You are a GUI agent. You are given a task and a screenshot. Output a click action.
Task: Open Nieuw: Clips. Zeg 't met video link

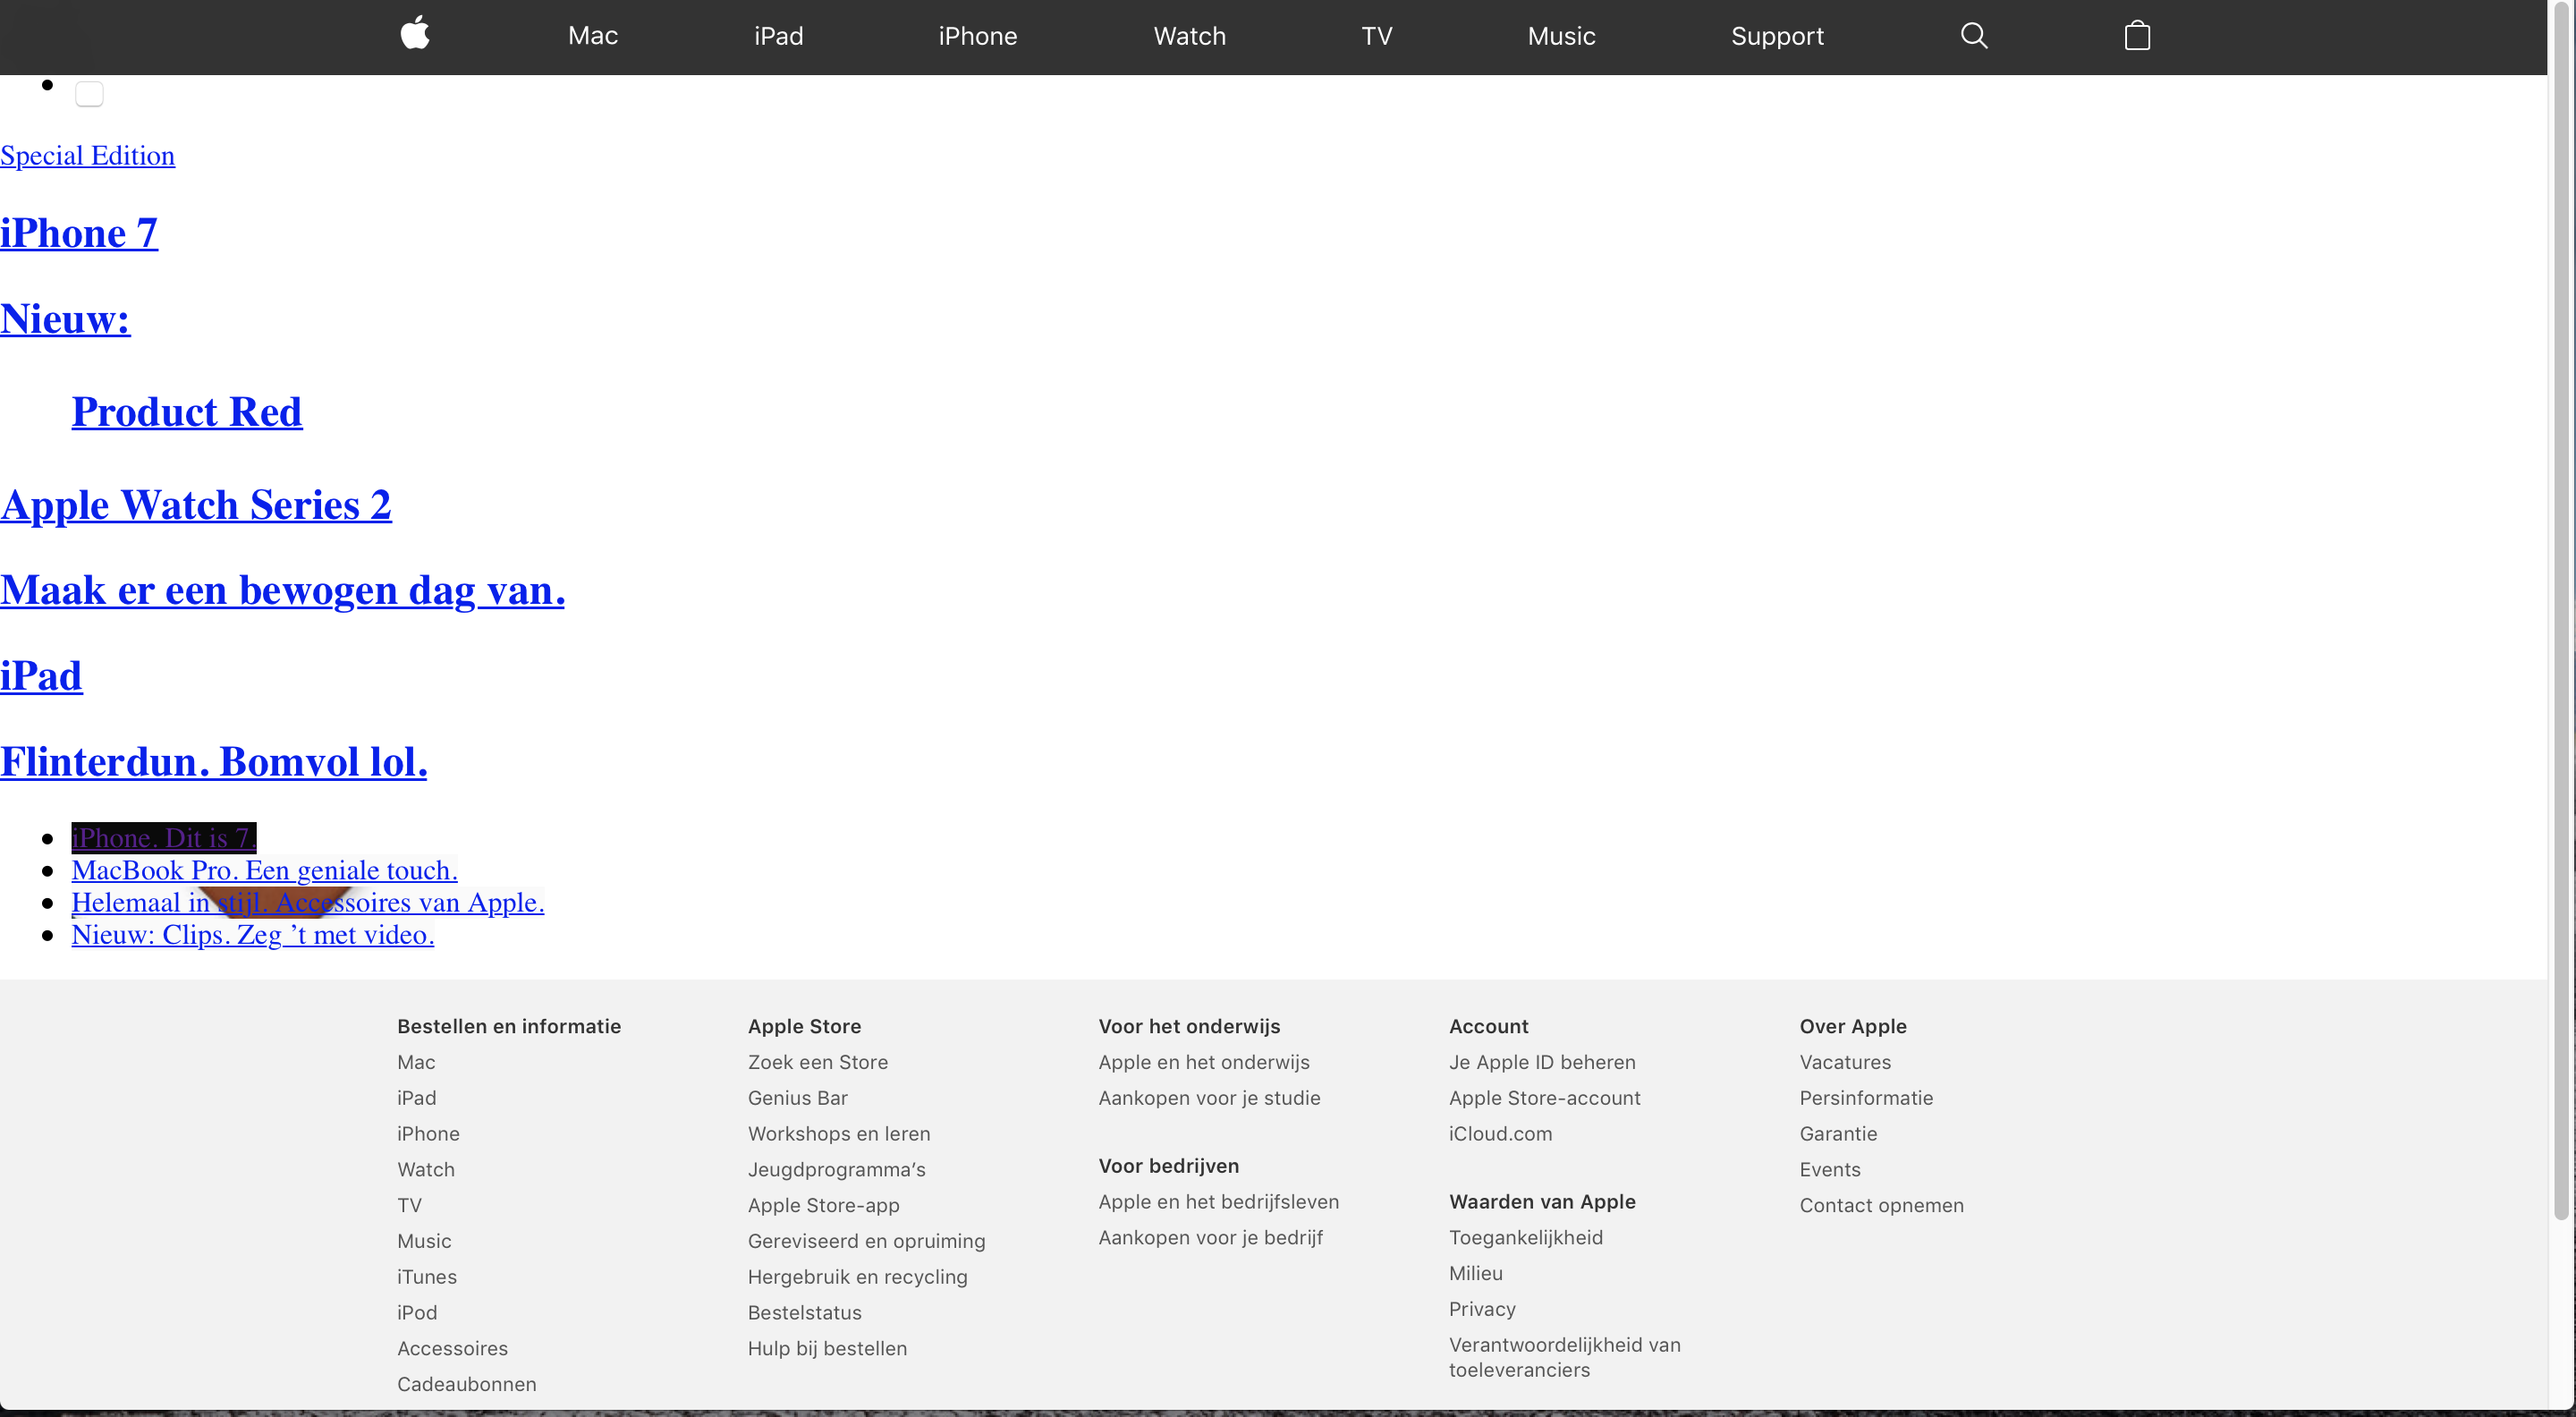(253, 934)
